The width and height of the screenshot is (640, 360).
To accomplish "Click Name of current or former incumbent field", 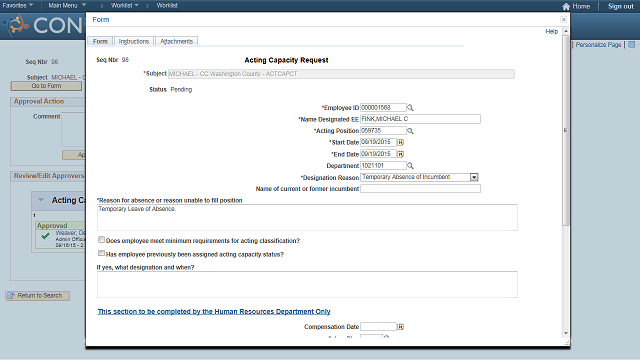I will click(420, 189).
